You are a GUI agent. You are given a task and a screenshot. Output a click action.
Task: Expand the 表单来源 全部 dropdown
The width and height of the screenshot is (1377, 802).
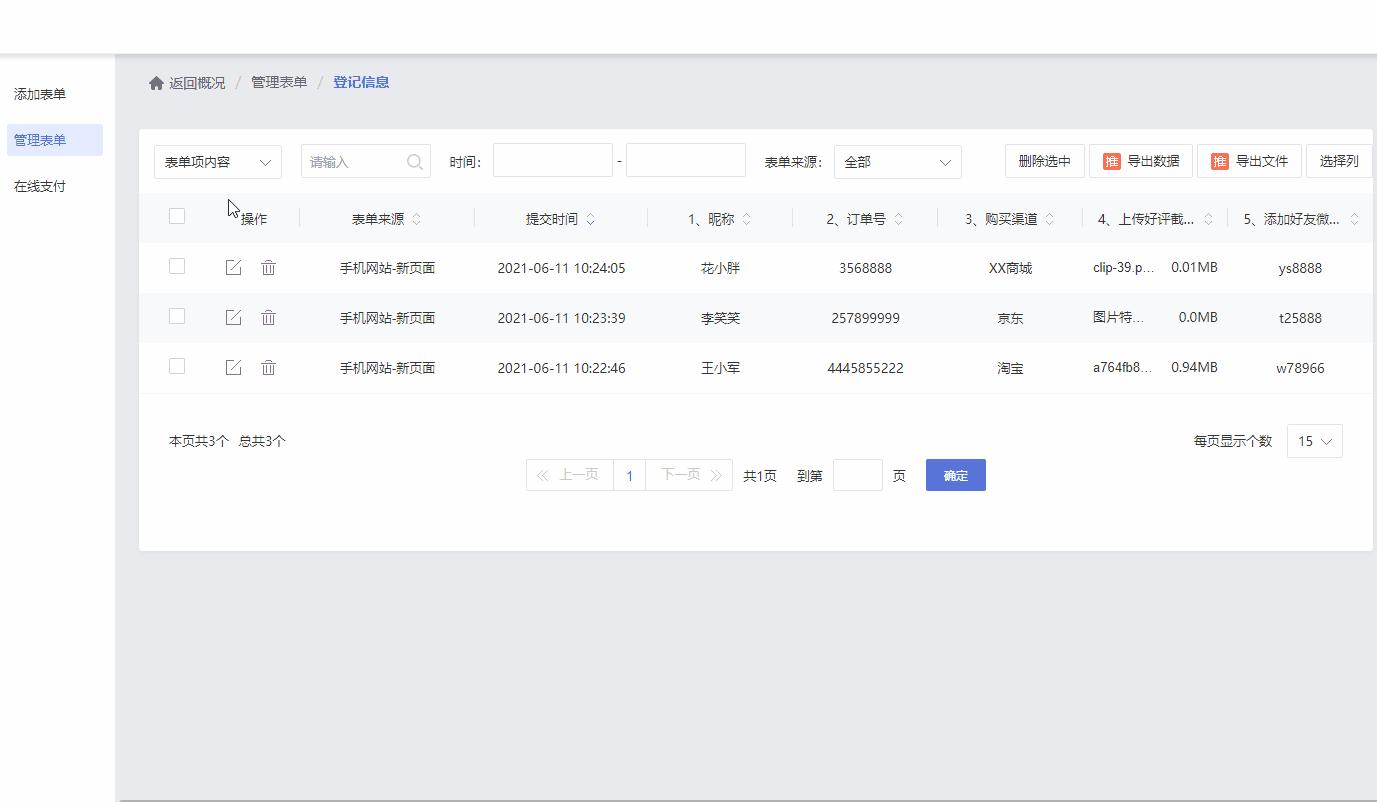[897, 162]
